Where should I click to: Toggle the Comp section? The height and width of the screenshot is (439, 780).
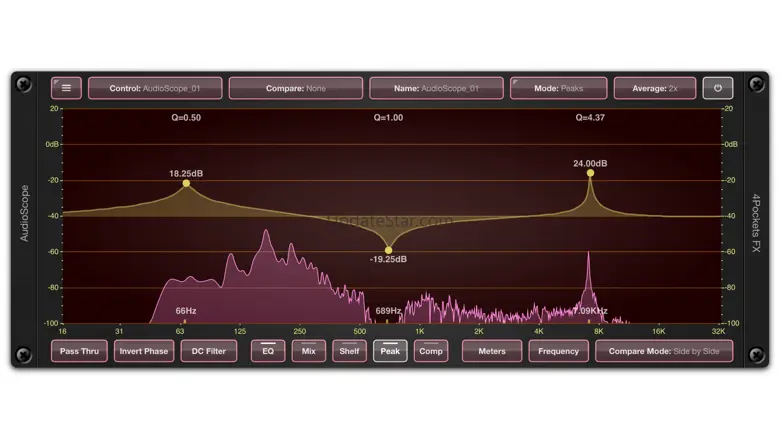(431, 351)
